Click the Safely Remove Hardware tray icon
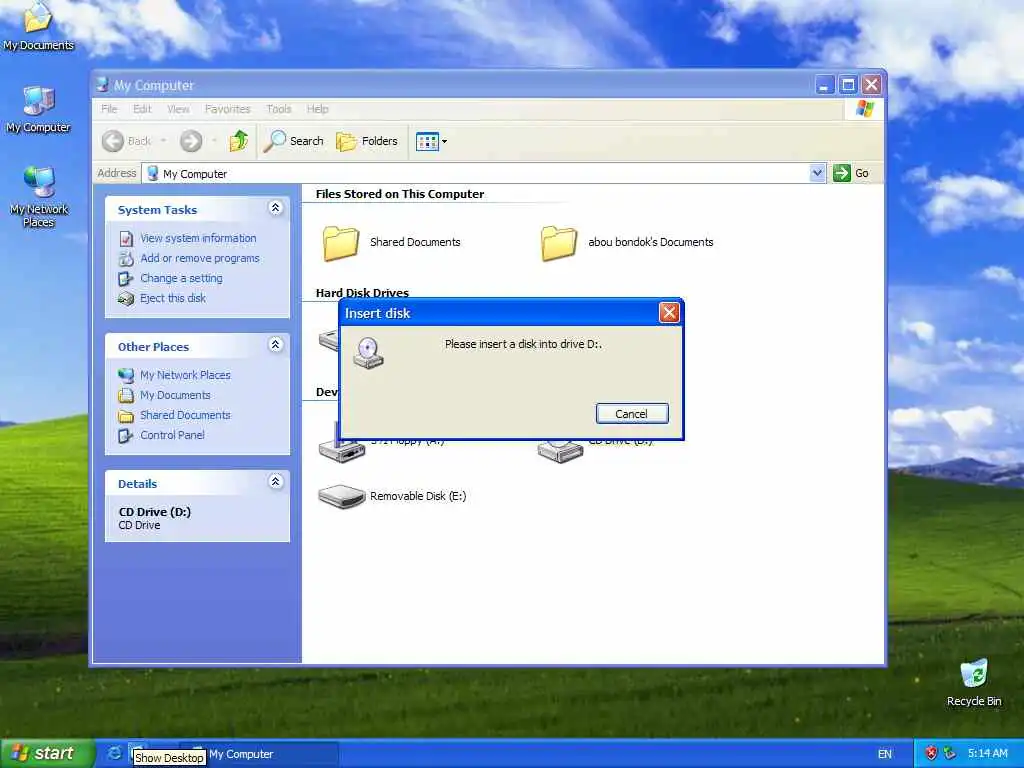Viewport: 1024px width, 768px height. coord(950,754)
